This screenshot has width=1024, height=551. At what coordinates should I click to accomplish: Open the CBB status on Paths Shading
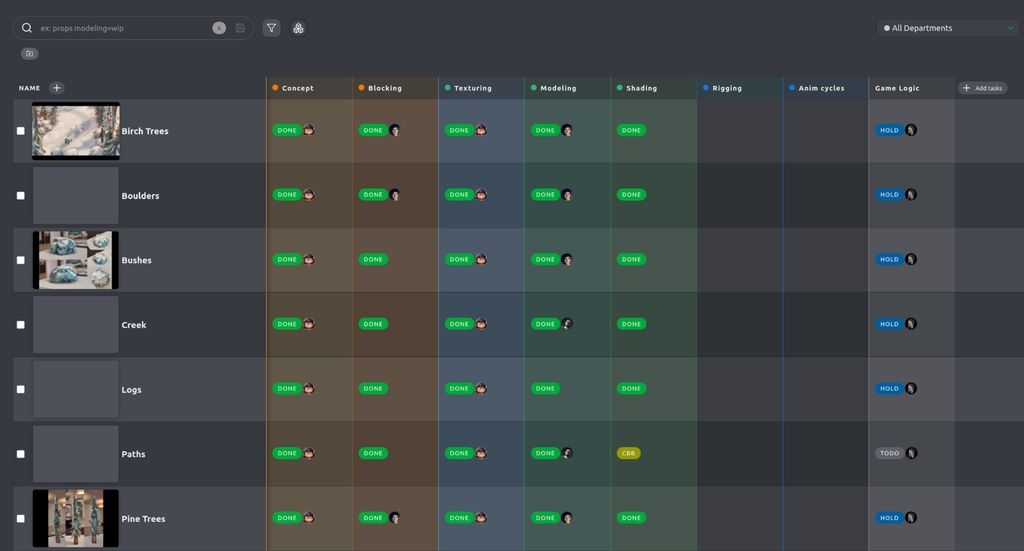(x=628, y=453)
